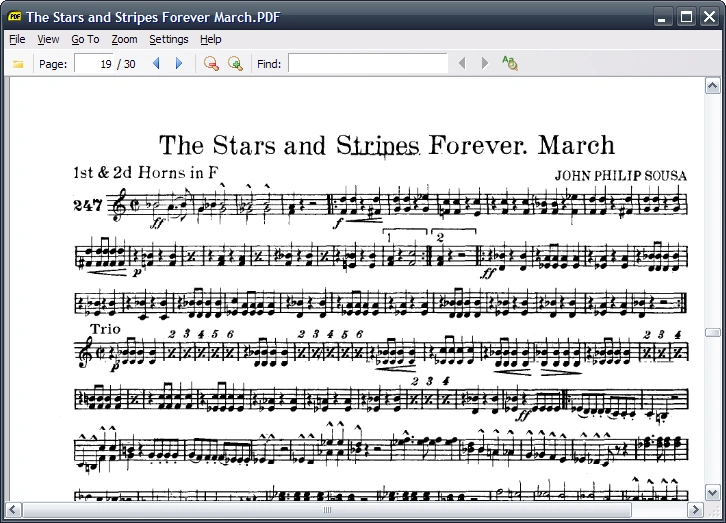Open the Go To menu
This screenshot has height=523, width=726.
click(85, 39)
